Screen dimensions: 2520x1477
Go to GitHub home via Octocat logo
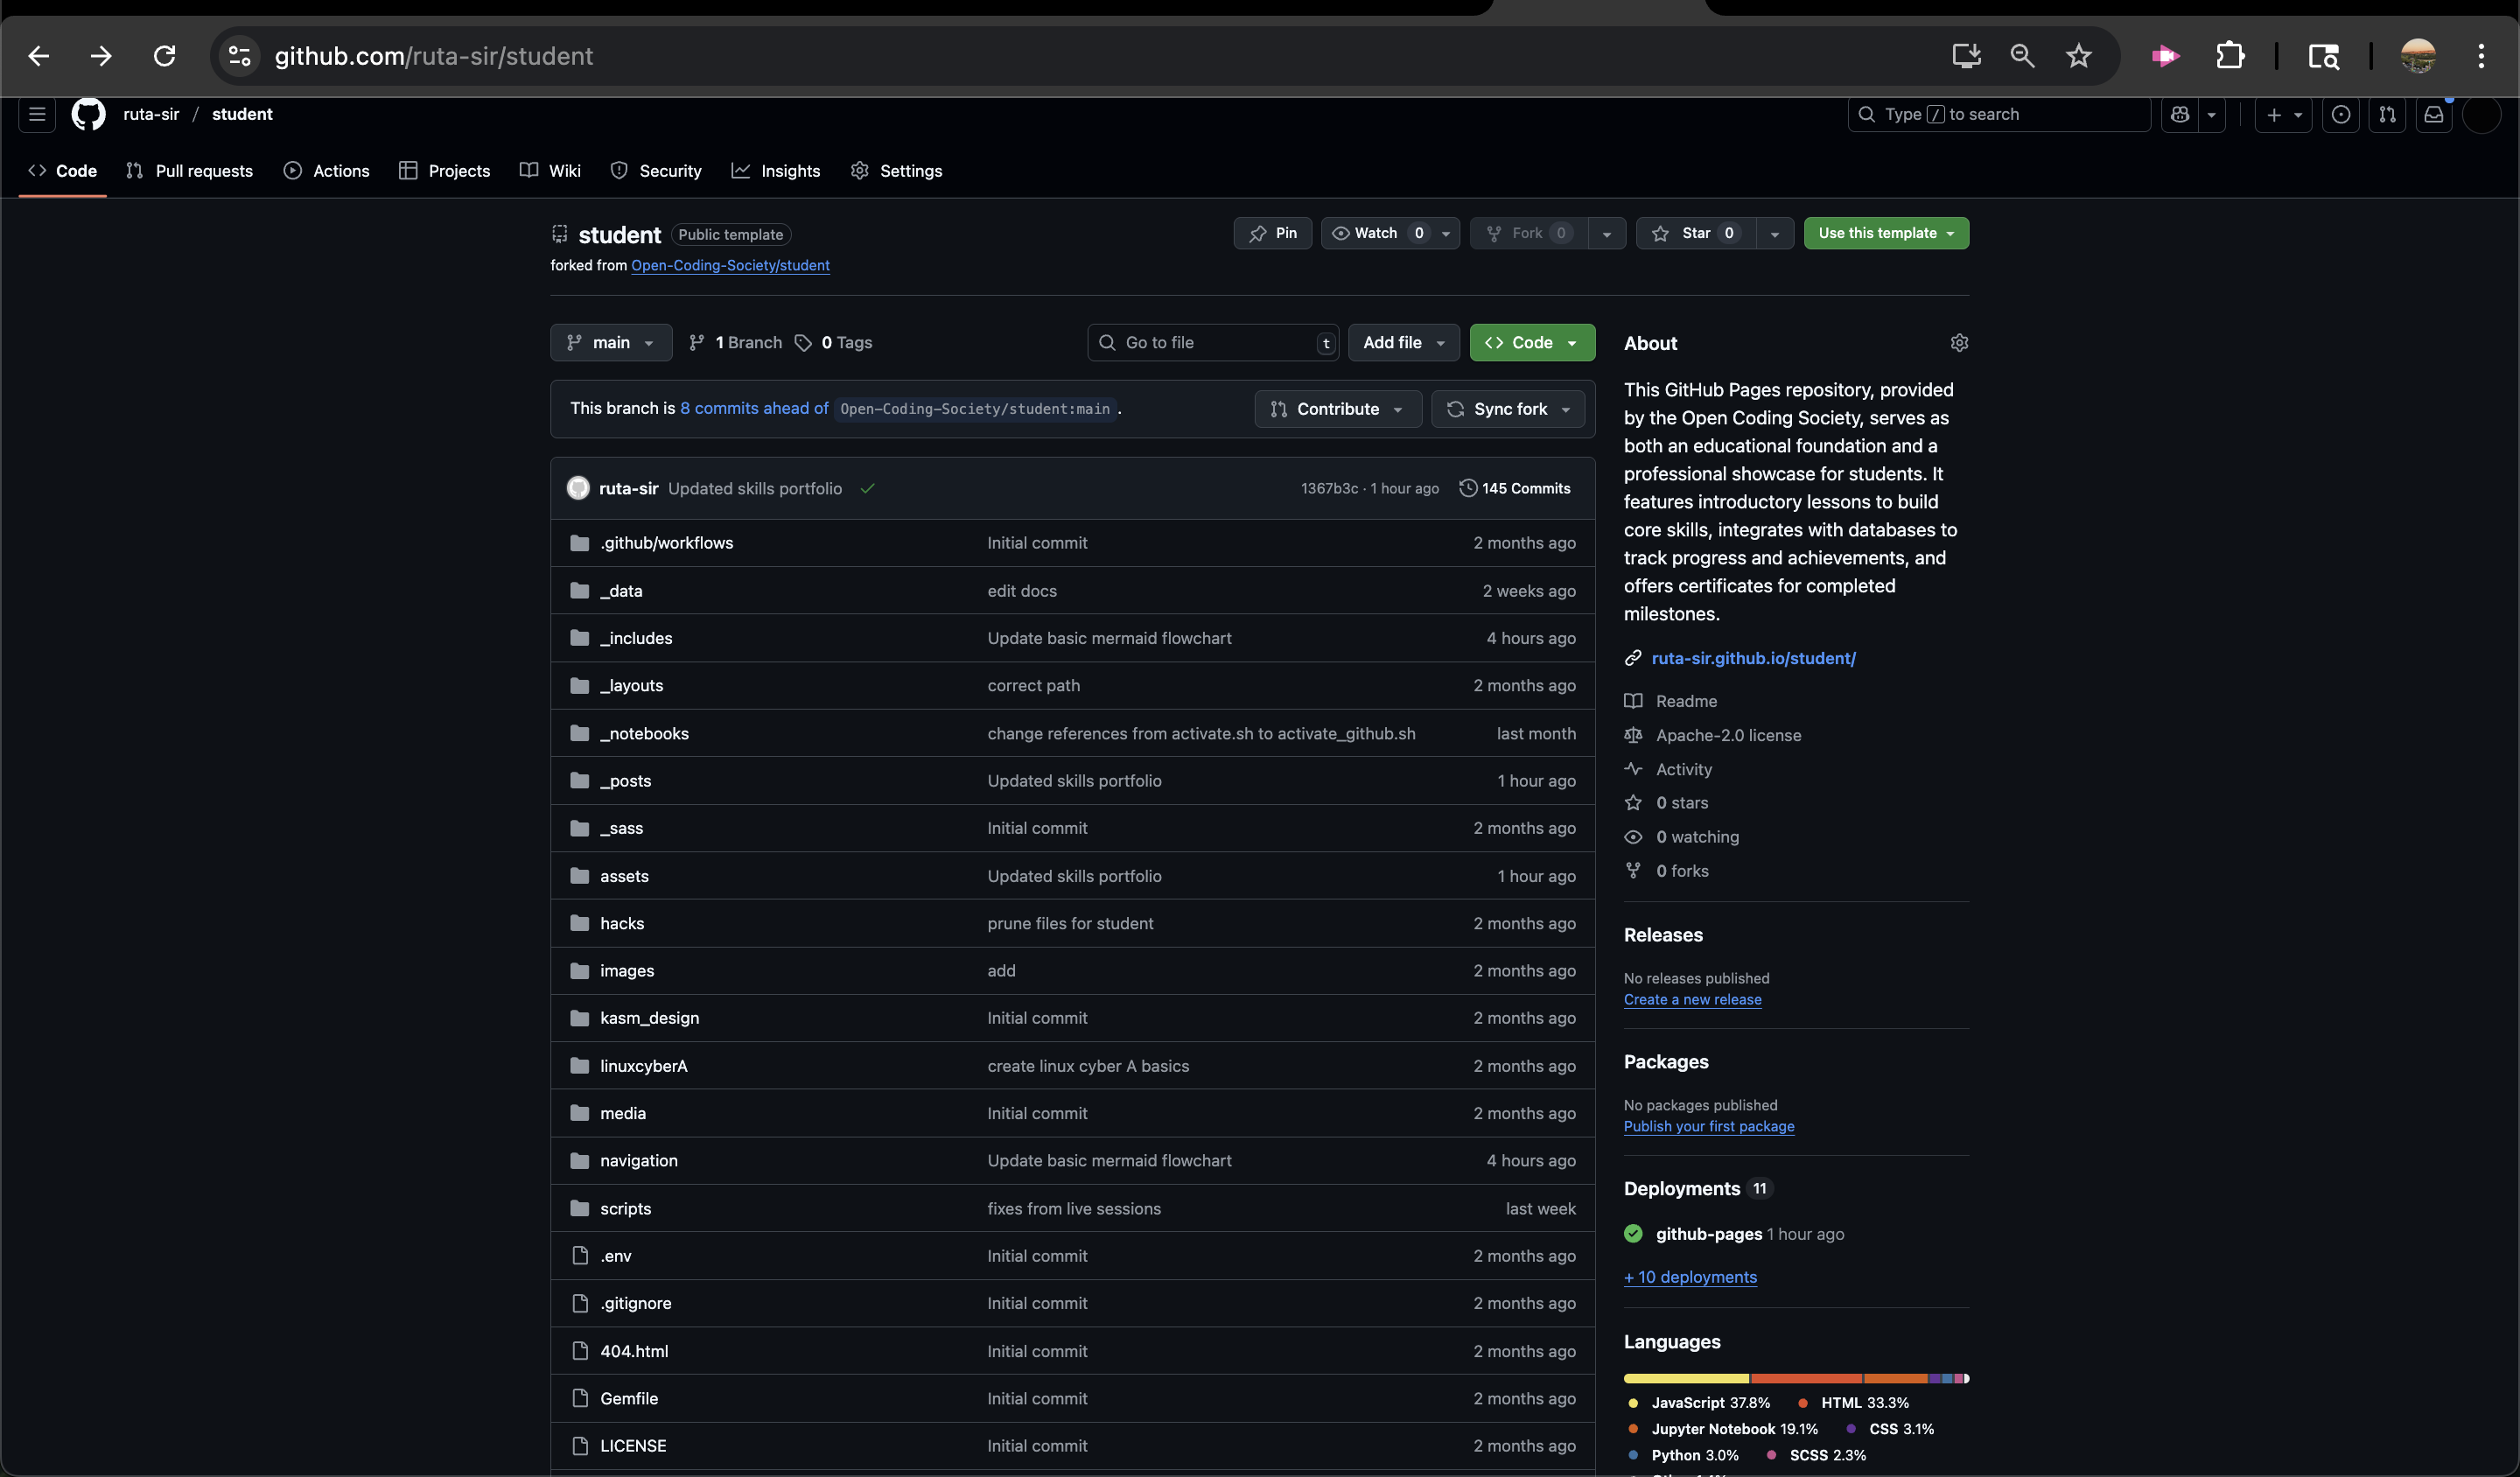tap(88, 114)
